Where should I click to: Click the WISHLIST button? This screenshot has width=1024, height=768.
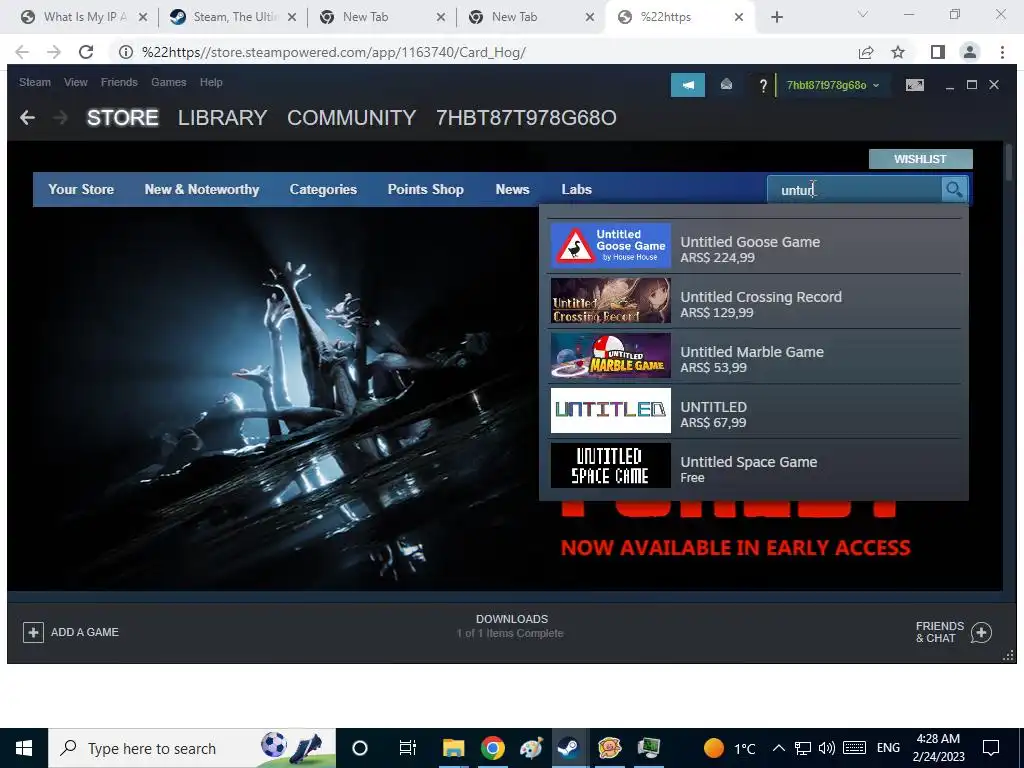pyautogui.click(x=920, y=159)
